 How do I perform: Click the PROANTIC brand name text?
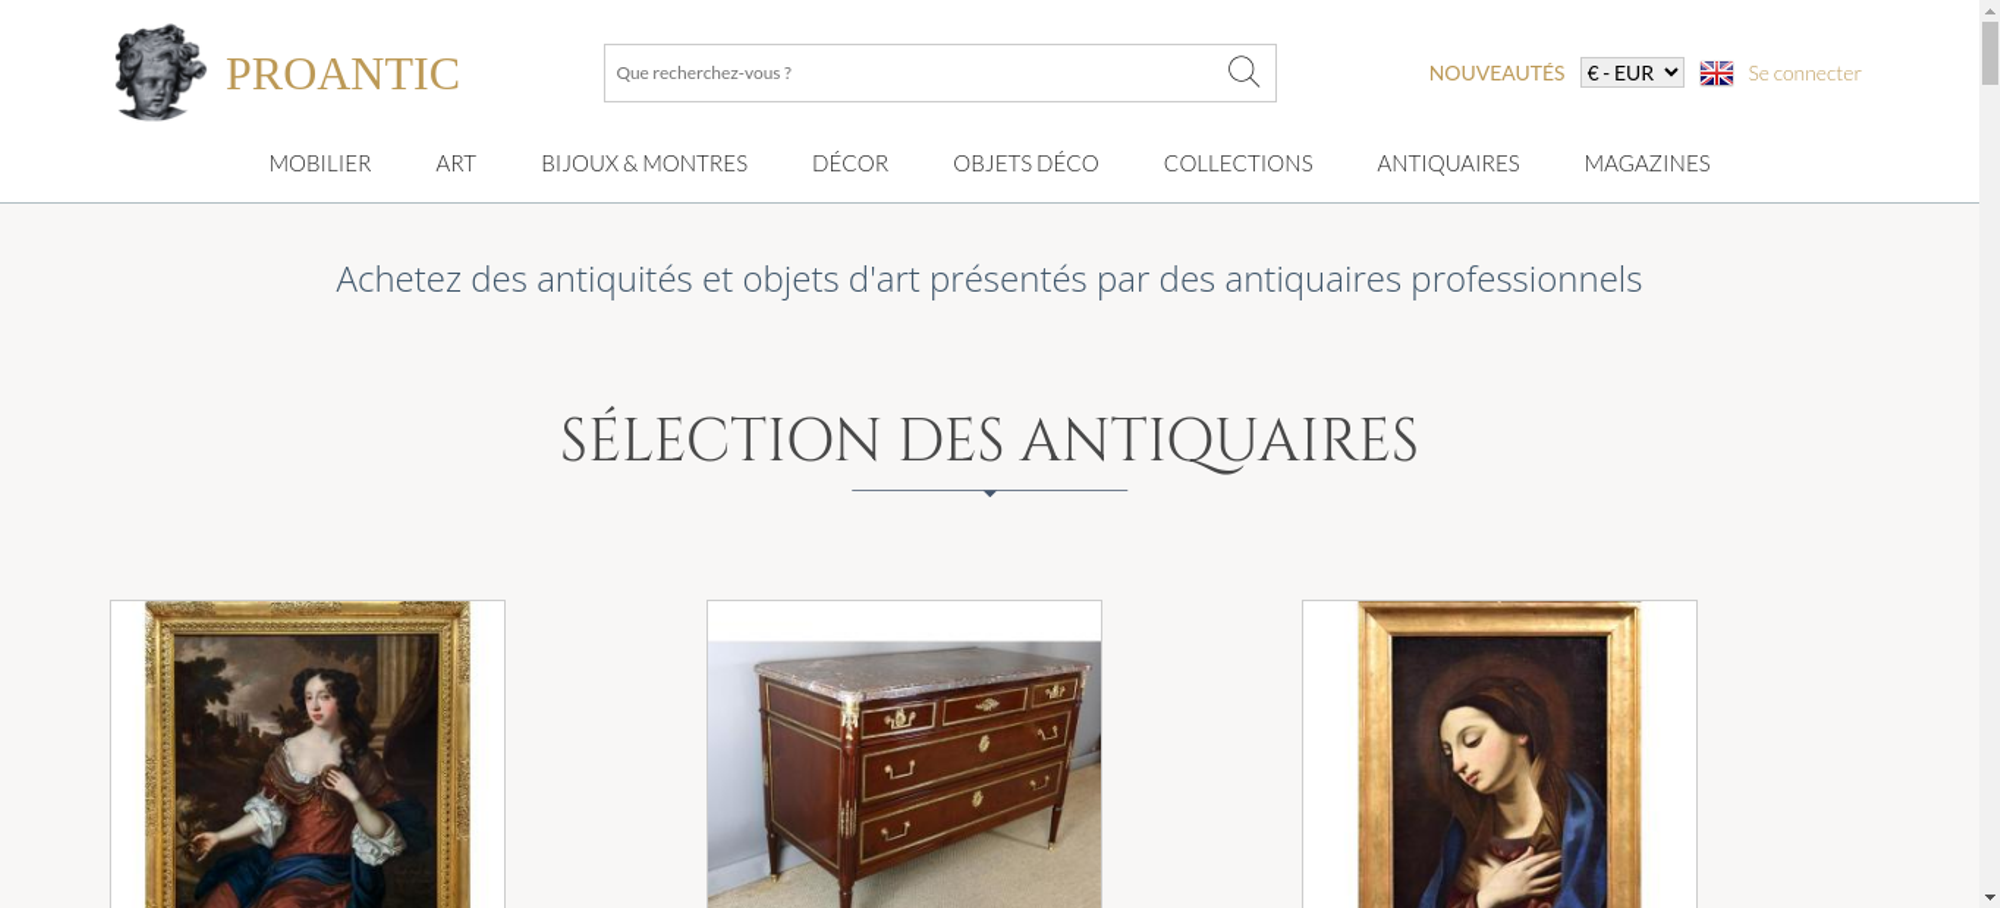pos(342,74)
